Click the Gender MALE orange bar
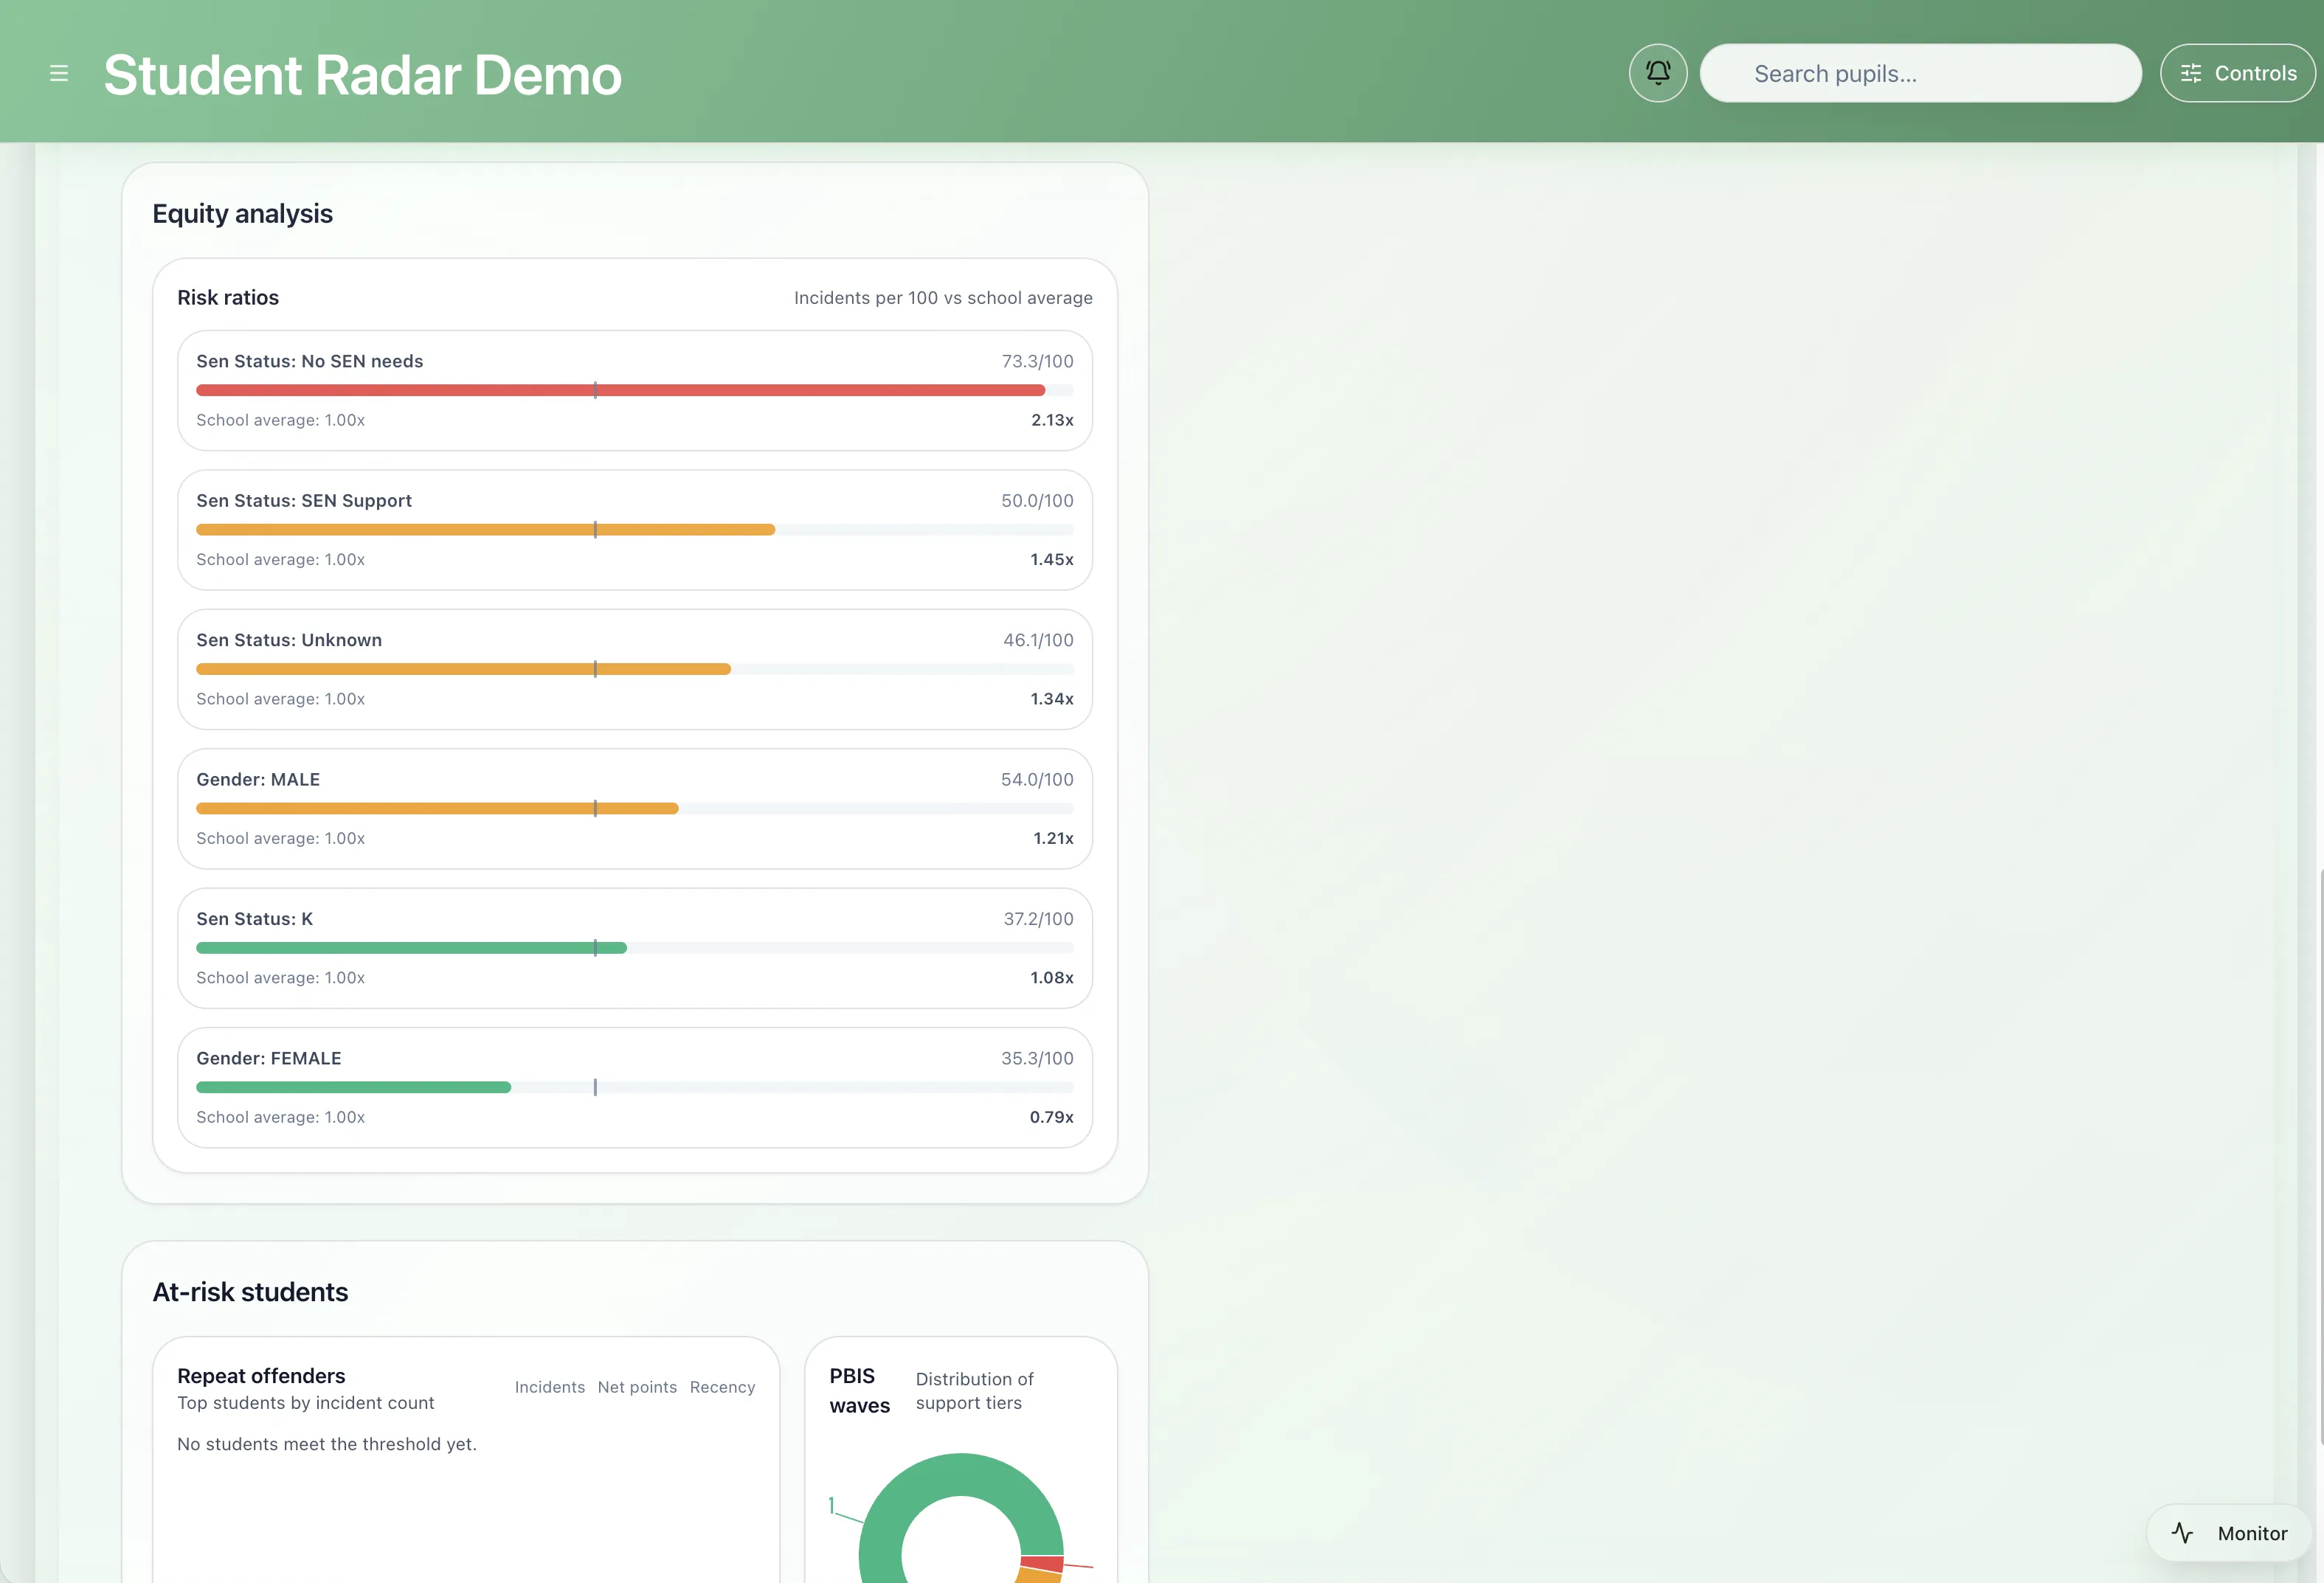The width and height of the screenshot is (2324, 1583). (x=400, y=808)
